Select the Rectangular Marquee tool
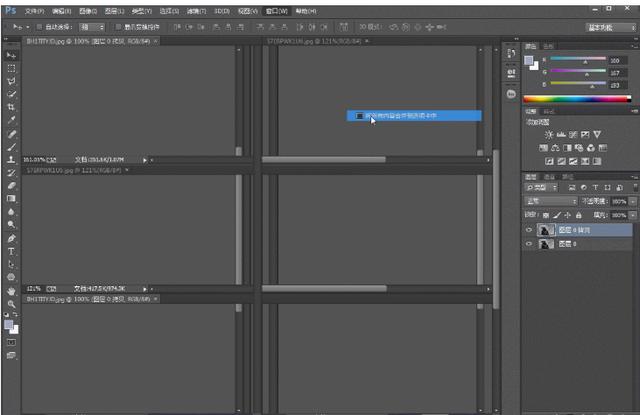640x415 pixels. [x=11, y=68]
